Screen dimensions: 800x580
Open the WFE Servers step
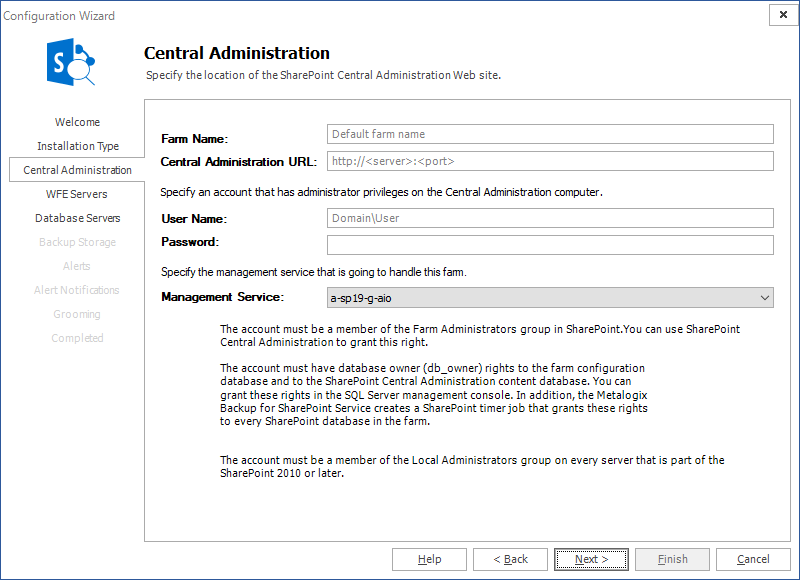click(x=77, y=194)
